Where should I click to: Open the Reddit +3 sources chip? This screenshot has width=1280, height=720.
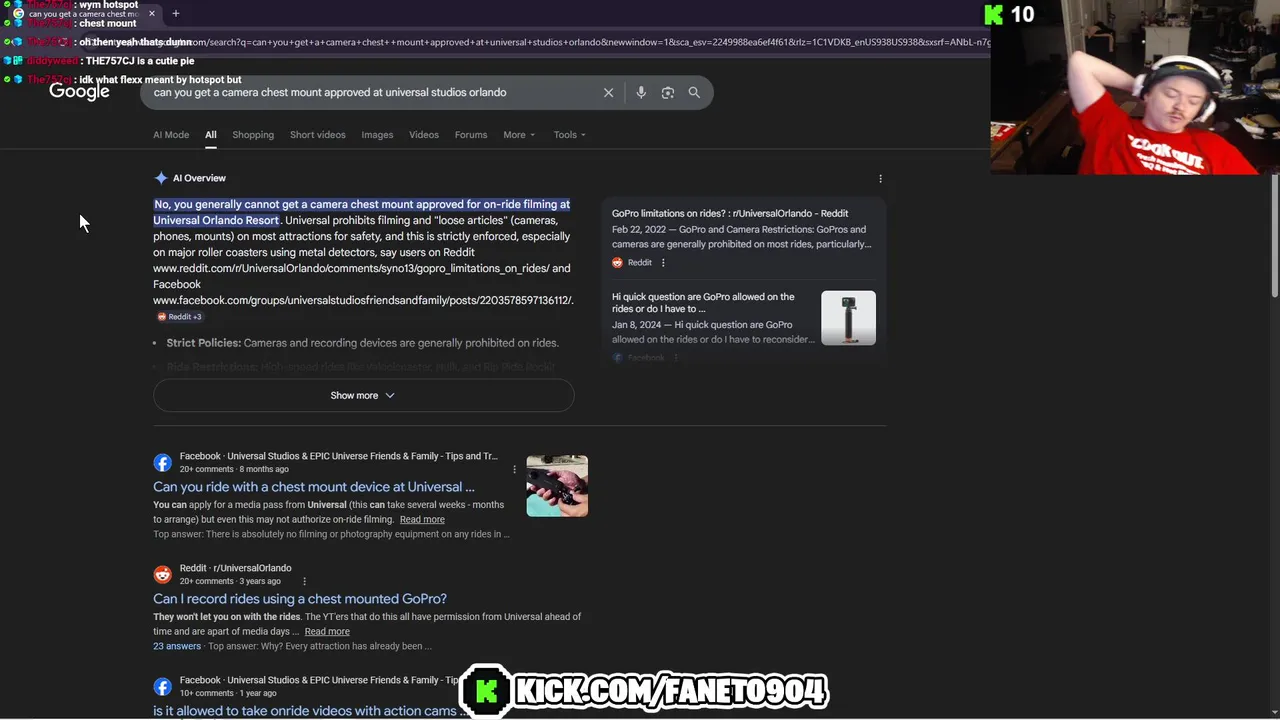click(x=180, y=317)
